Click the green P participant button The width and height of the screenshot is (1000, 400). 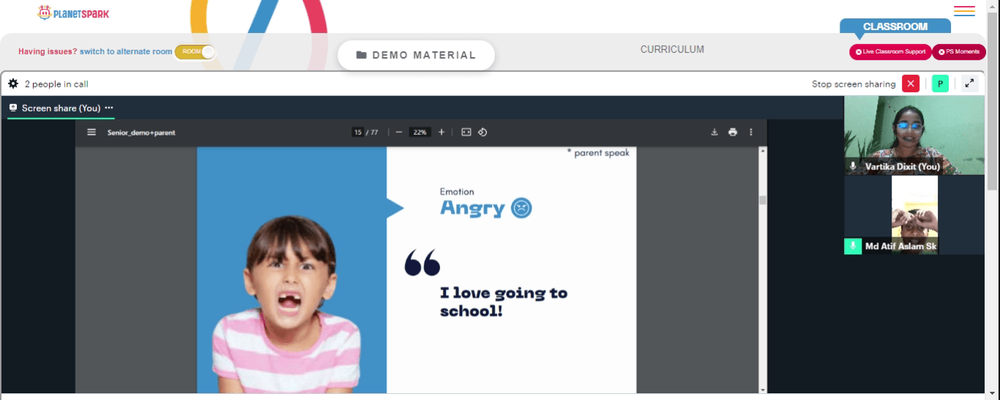[940, 84]
